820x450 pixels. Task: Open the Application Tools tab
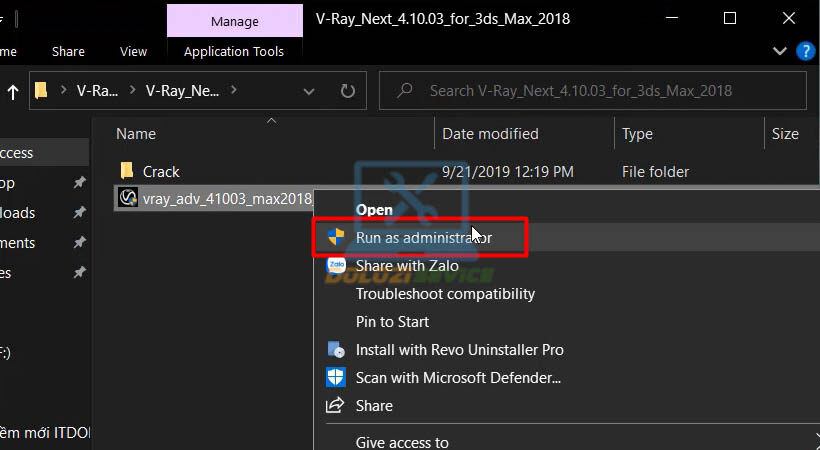click(234, 51)
